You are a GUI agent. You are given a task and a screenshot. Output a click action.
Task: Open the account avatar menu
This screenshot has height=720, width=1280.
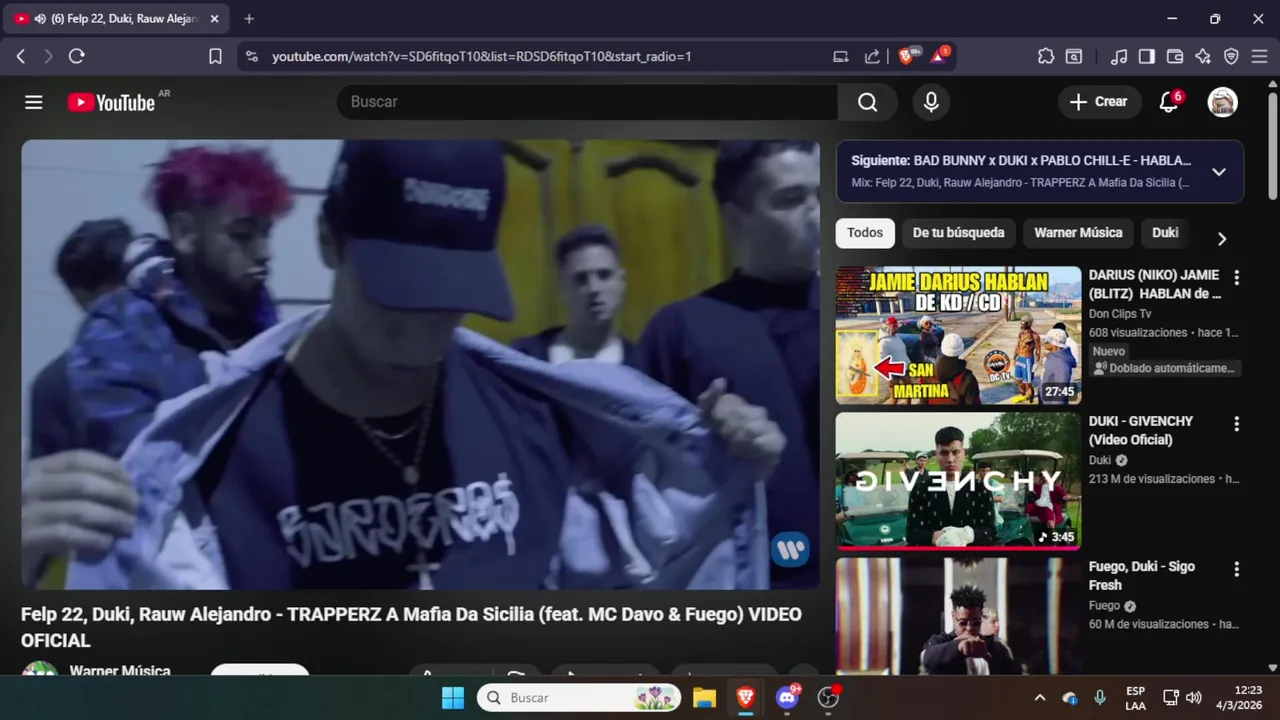1223,102
